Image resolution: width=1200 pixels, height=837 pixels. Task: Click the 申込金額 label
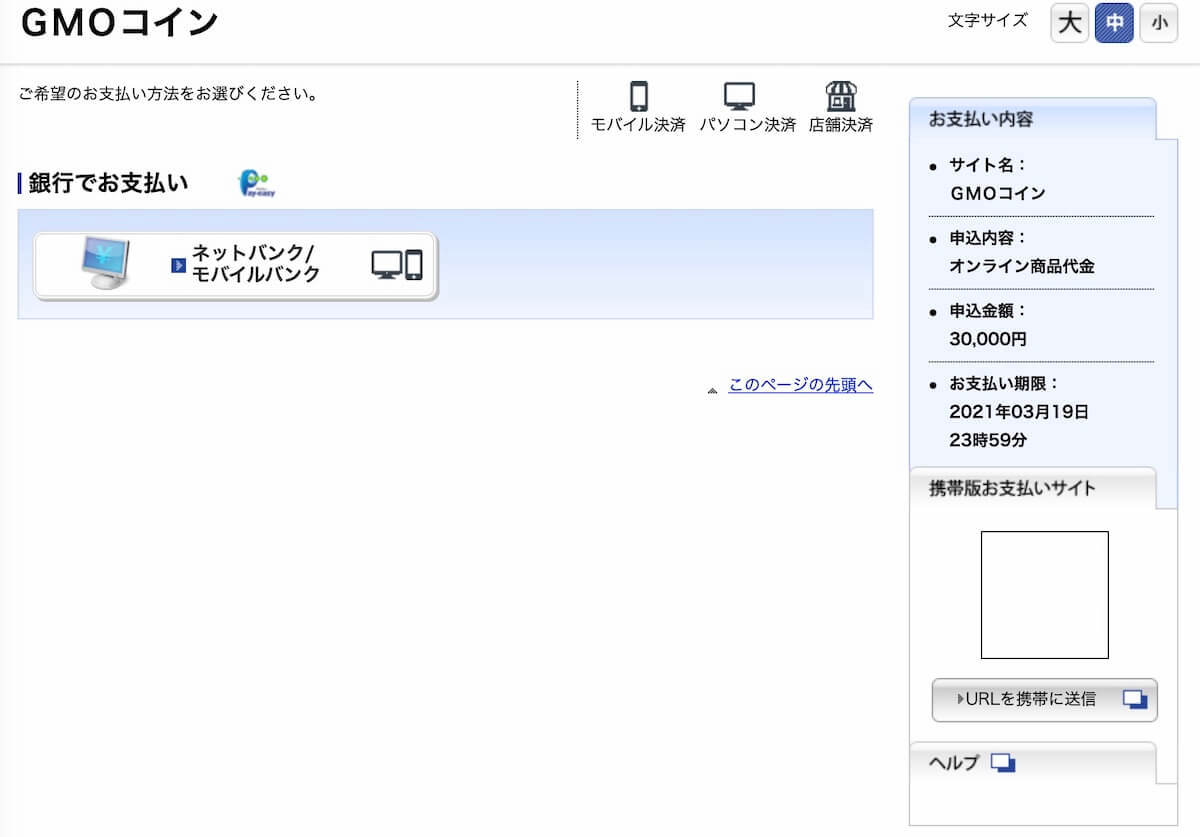(x=988, y=311)
